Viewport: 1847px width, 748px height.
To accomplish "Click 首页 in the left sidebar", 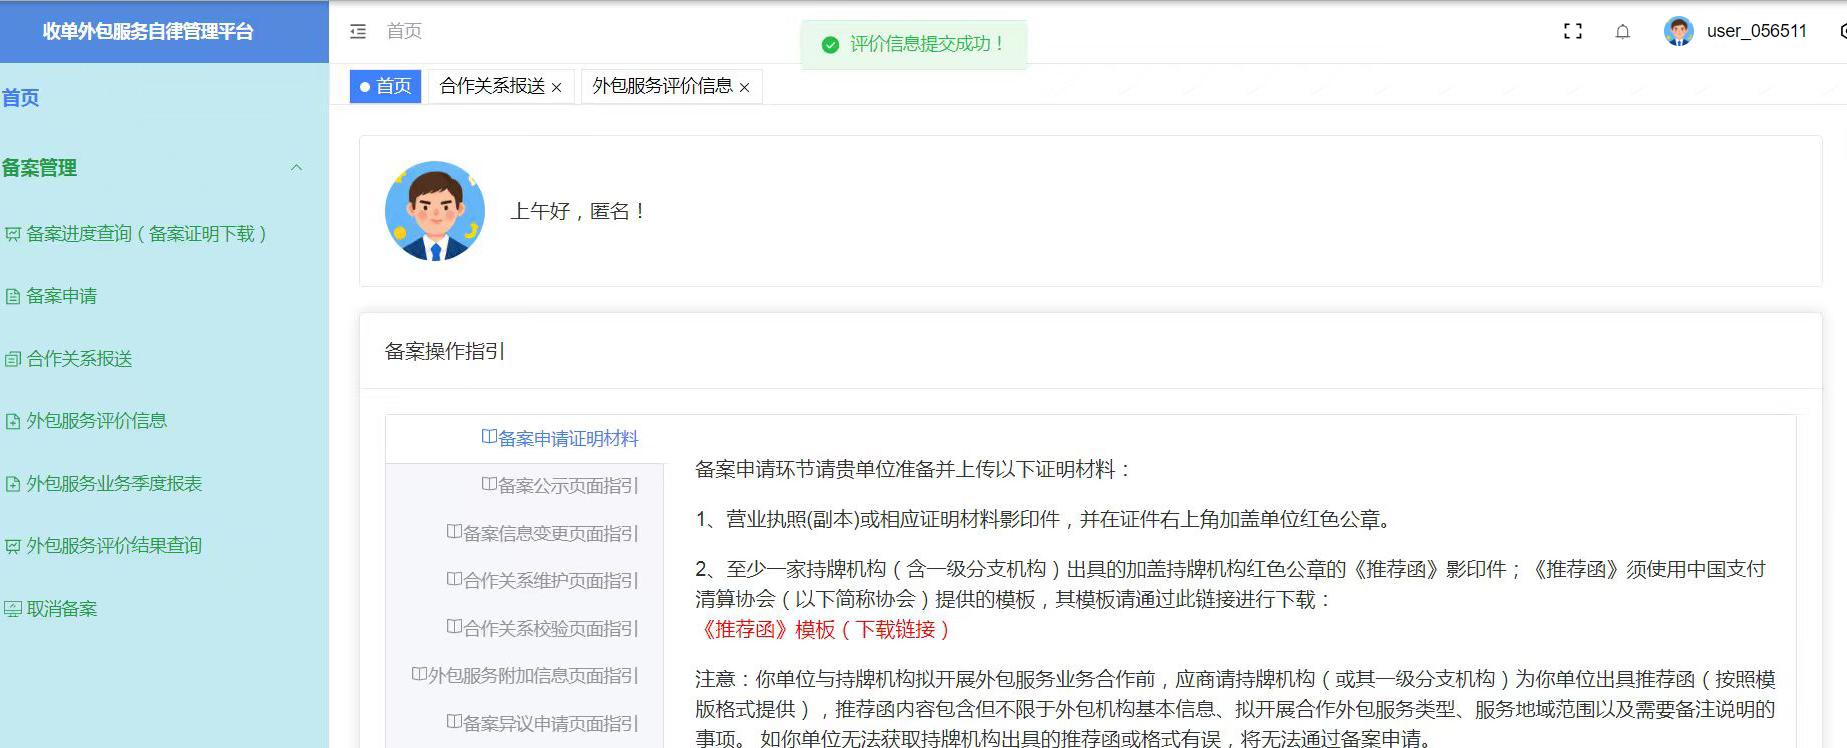I will point(21,98).
